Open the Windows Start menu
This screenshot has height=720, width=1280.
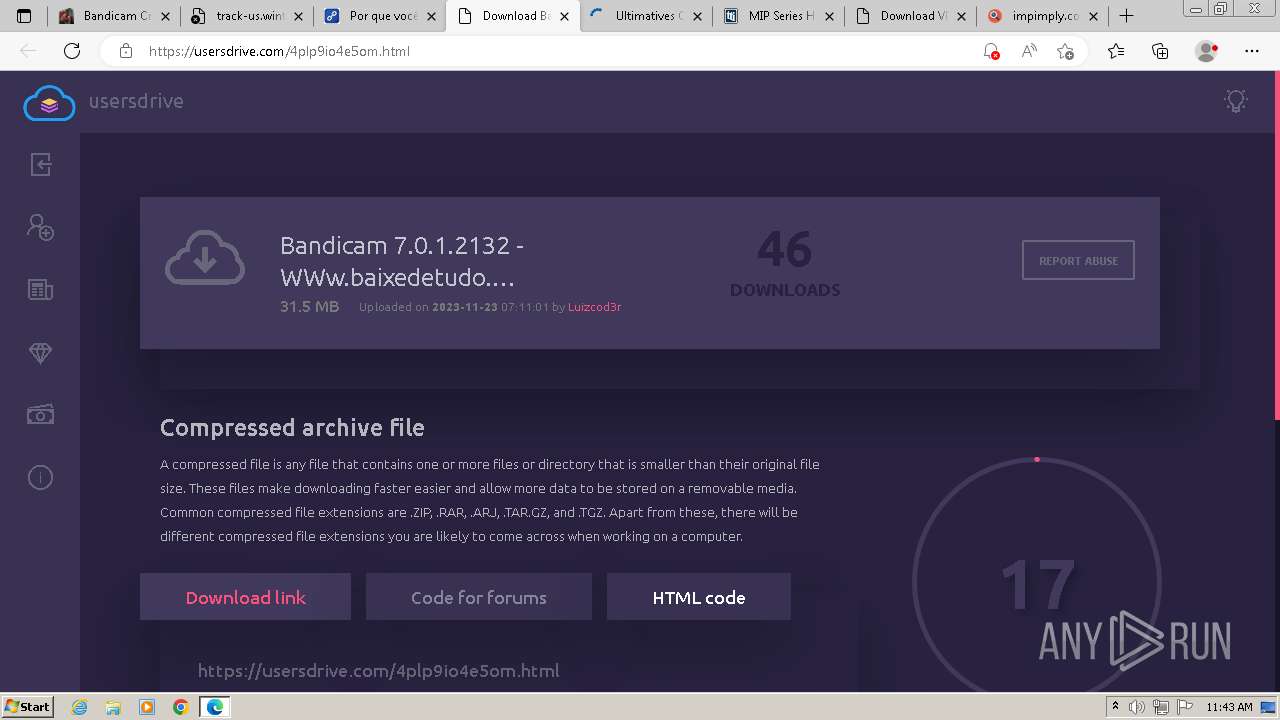click(x=27, y=707)
